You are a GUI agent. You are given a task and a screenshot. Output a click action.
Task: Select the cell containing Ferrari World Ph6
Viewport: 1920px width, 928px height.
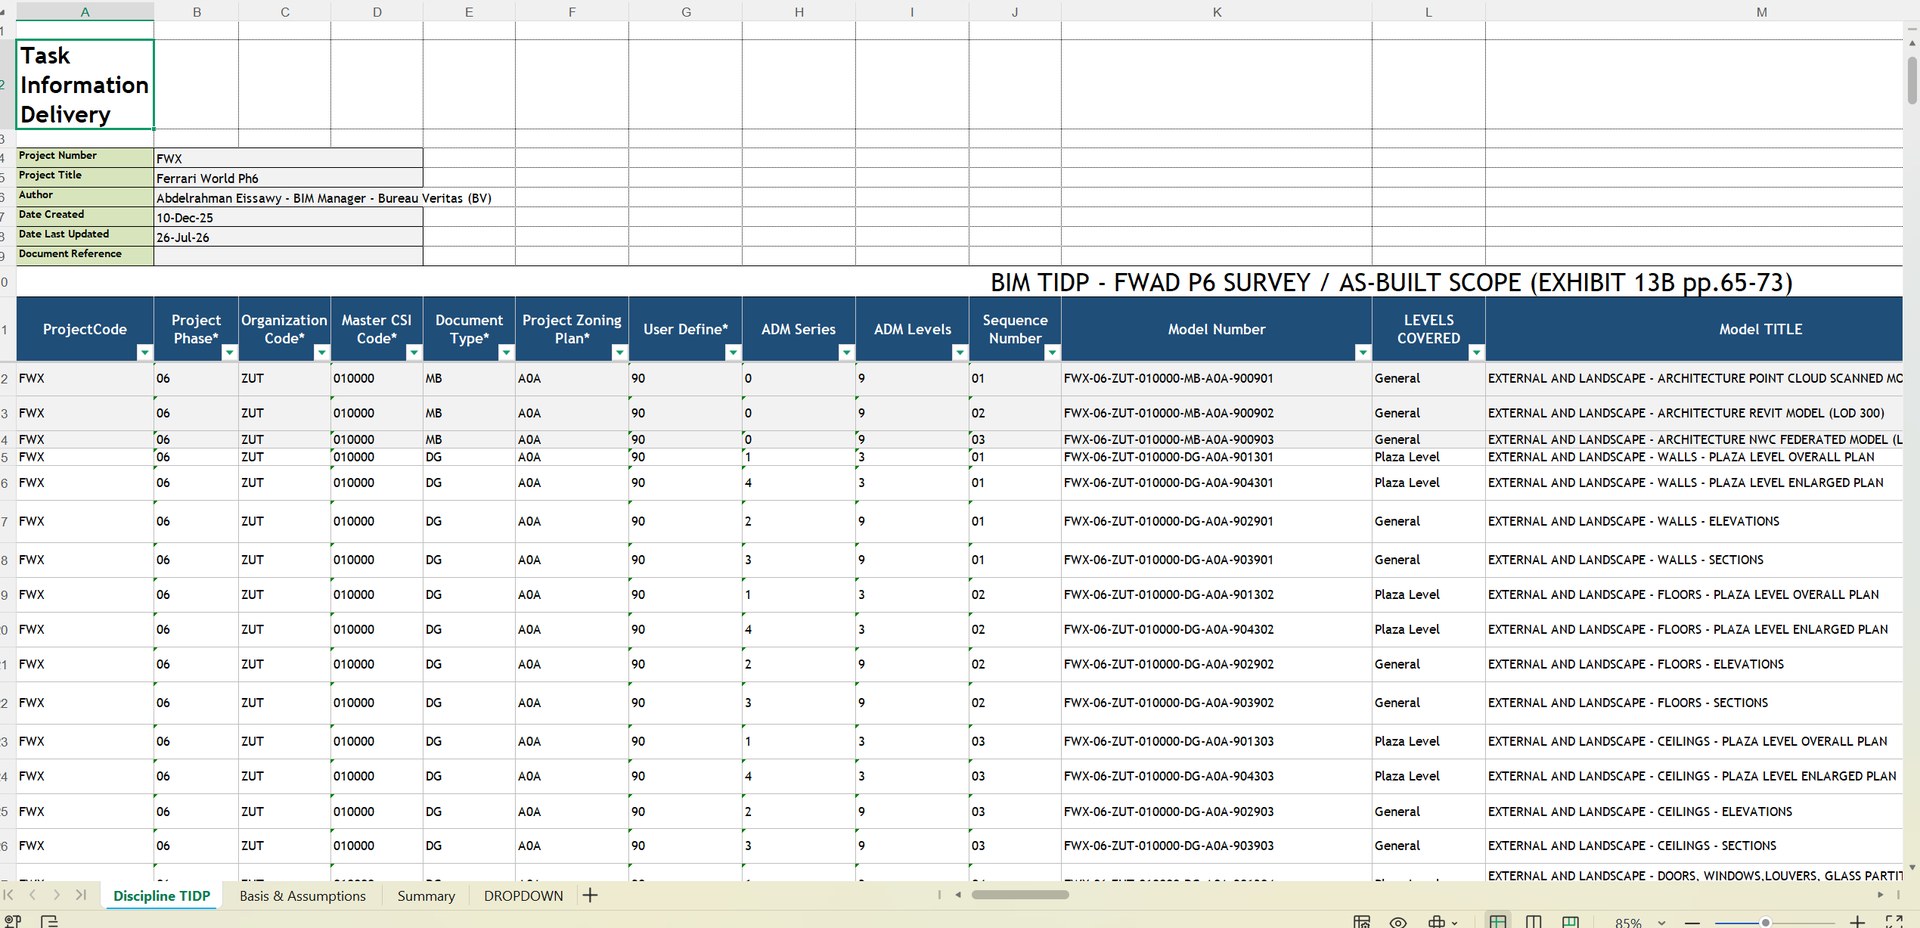click(x=288, y=178)
